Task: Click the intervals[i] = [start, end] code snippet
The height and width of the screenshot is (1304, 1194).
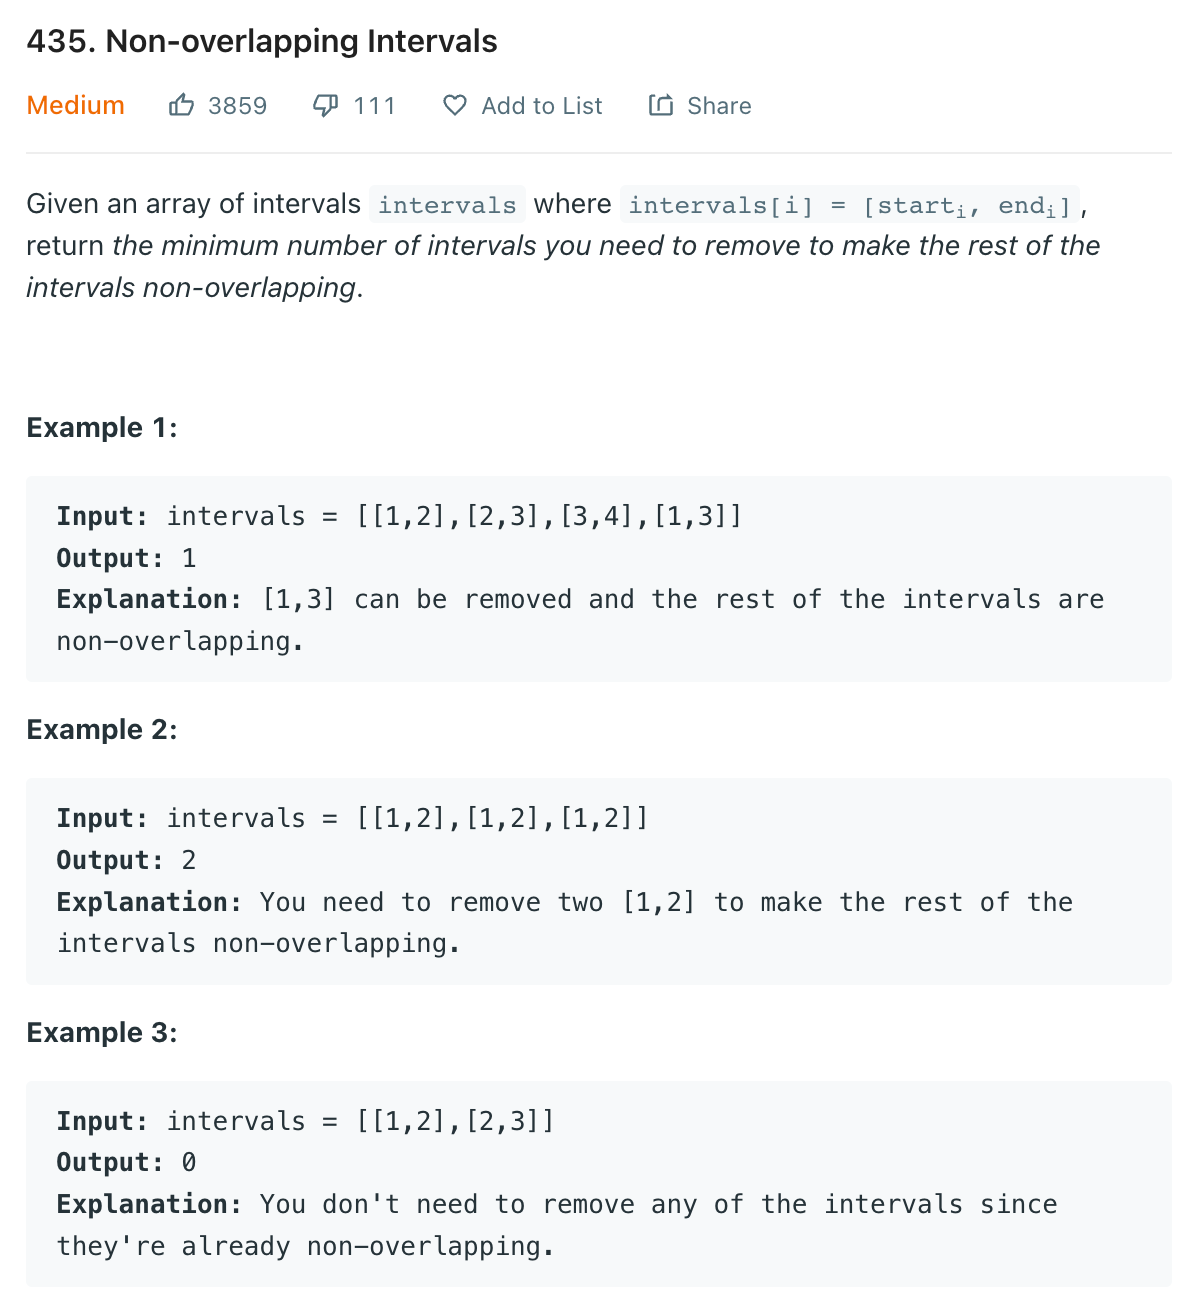Action: 850,205
